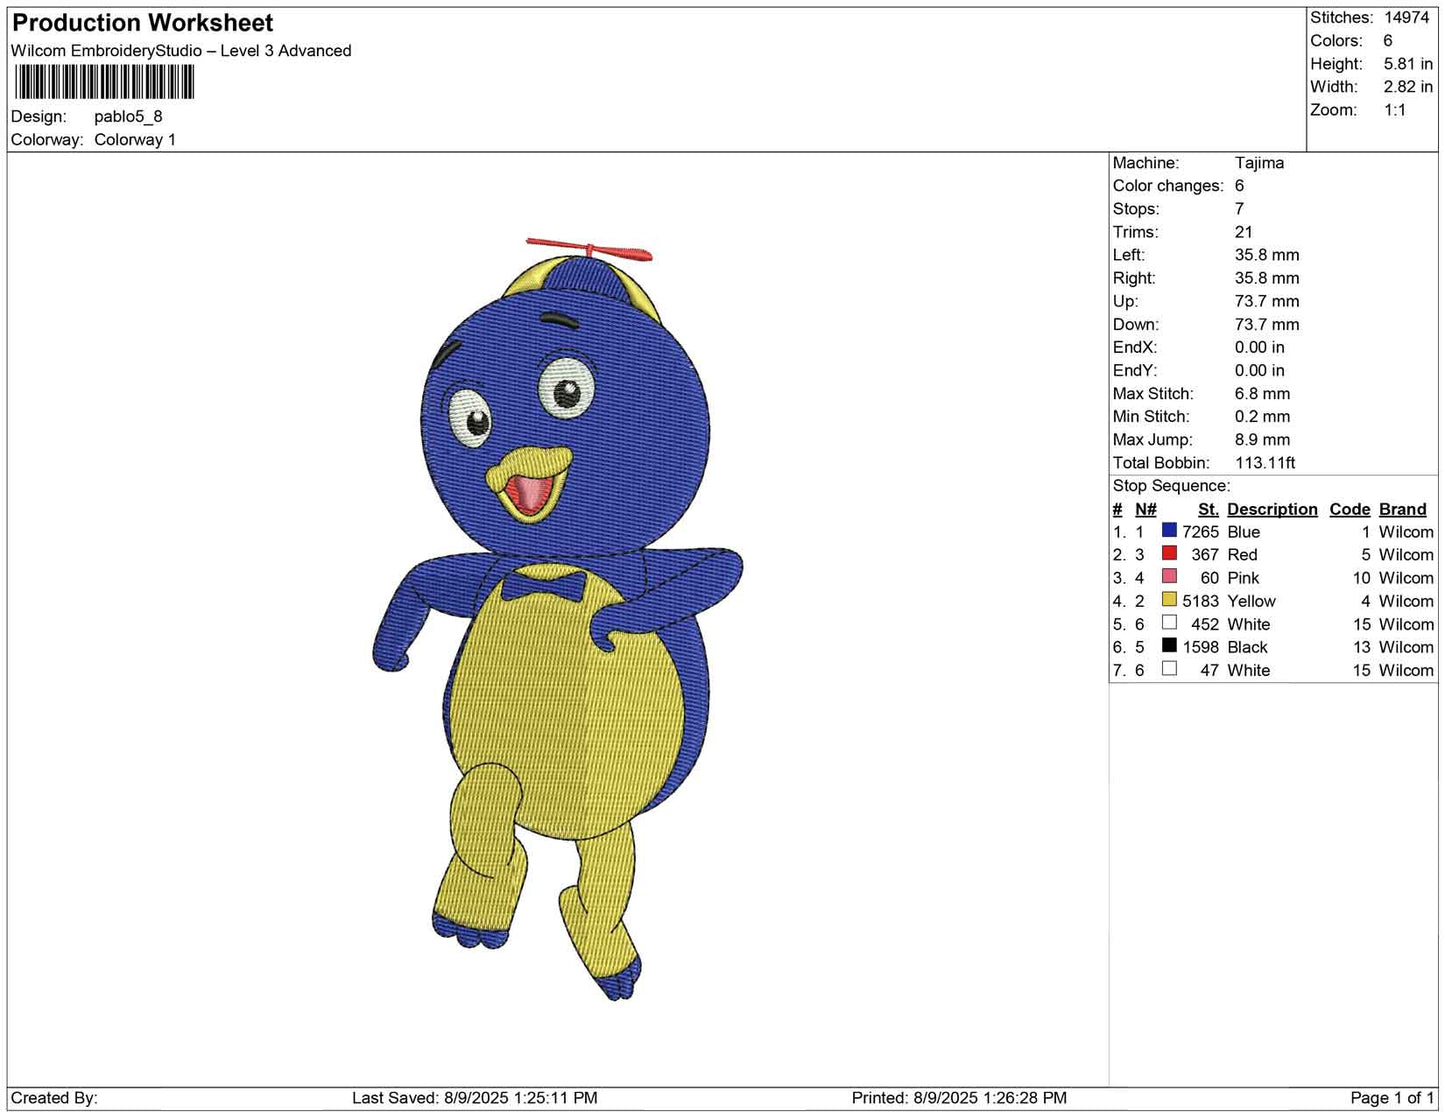Click the 'Brand' column header
The height and width of the screenshot is (1112, 1445).
tap(1402, 509)
